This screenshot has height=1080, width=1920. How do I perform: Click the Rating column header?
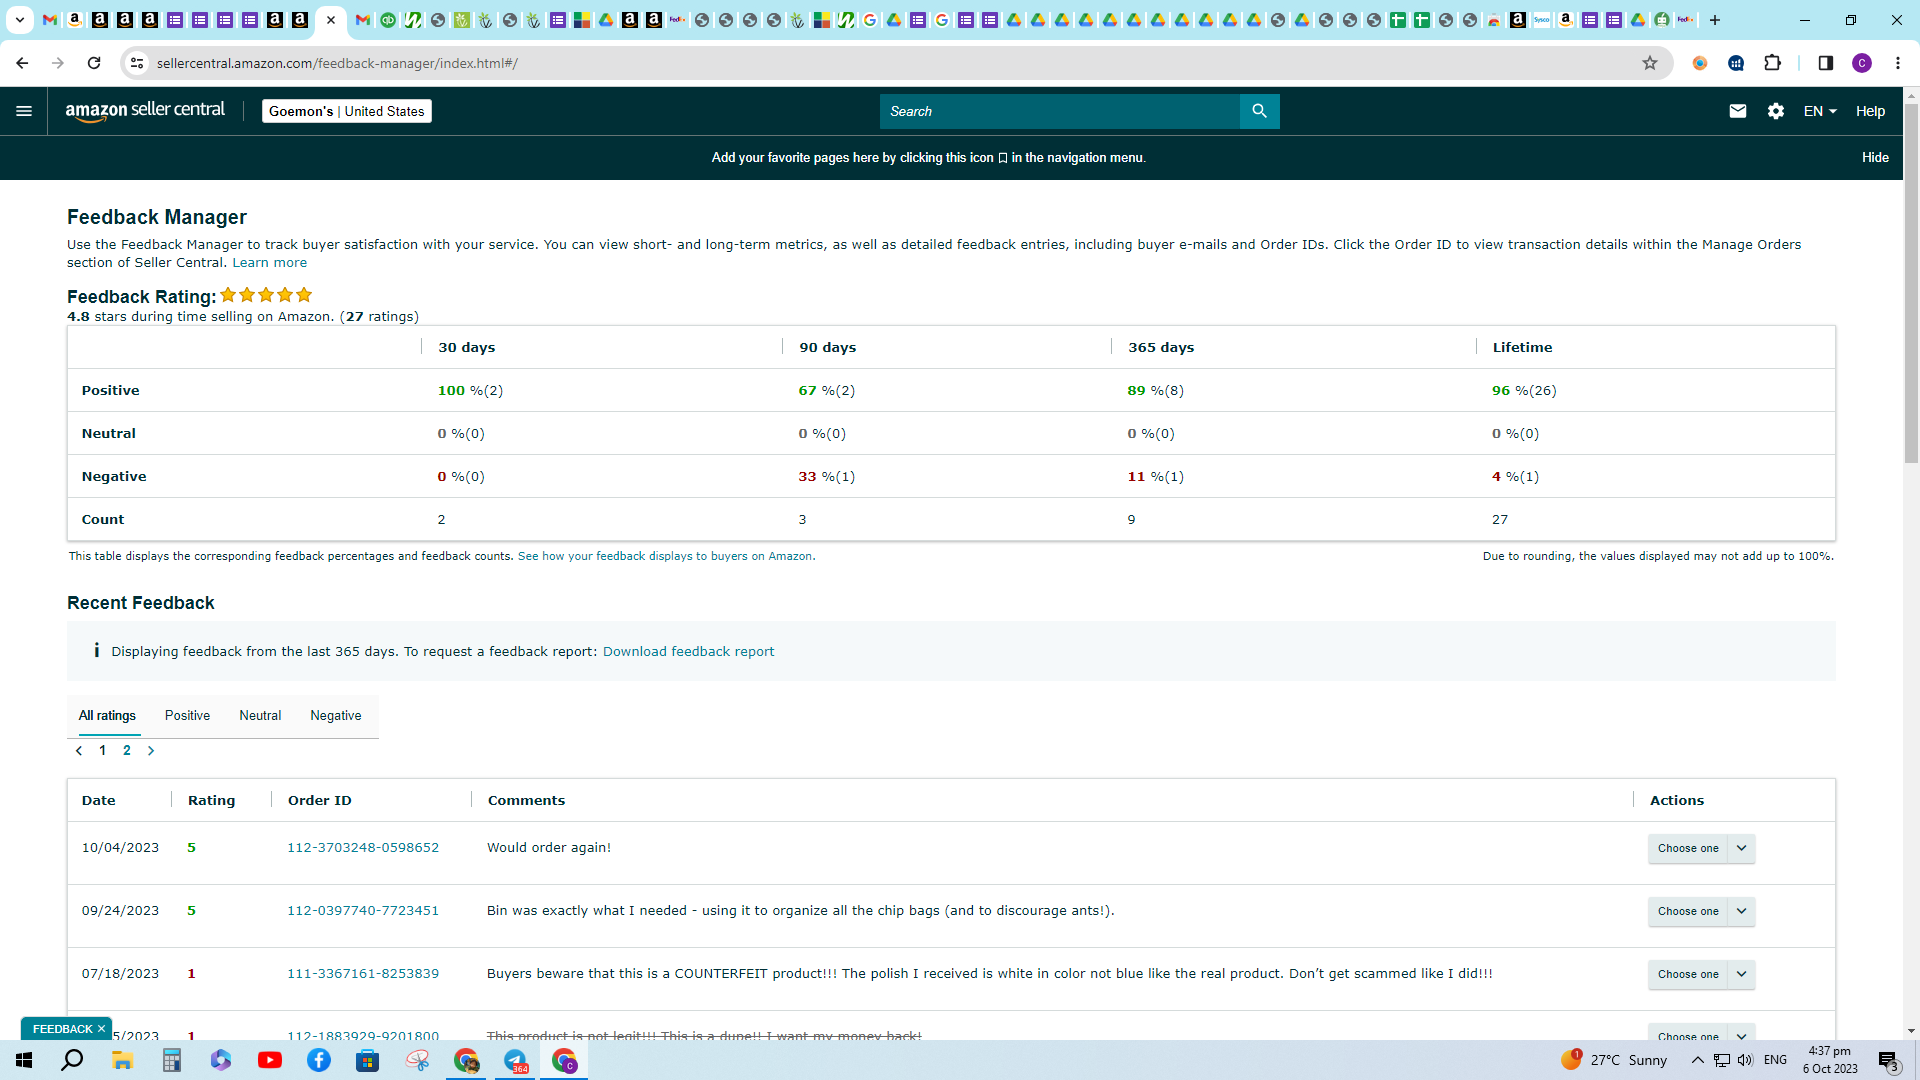tap(211, 801)
